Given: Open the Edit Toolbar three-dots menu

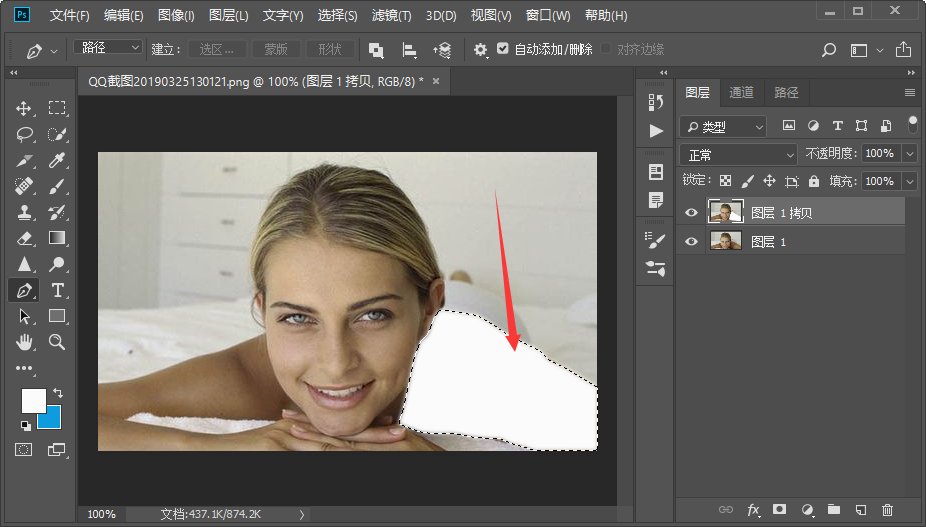Looking at the screenshot, I should coord(24,368).
